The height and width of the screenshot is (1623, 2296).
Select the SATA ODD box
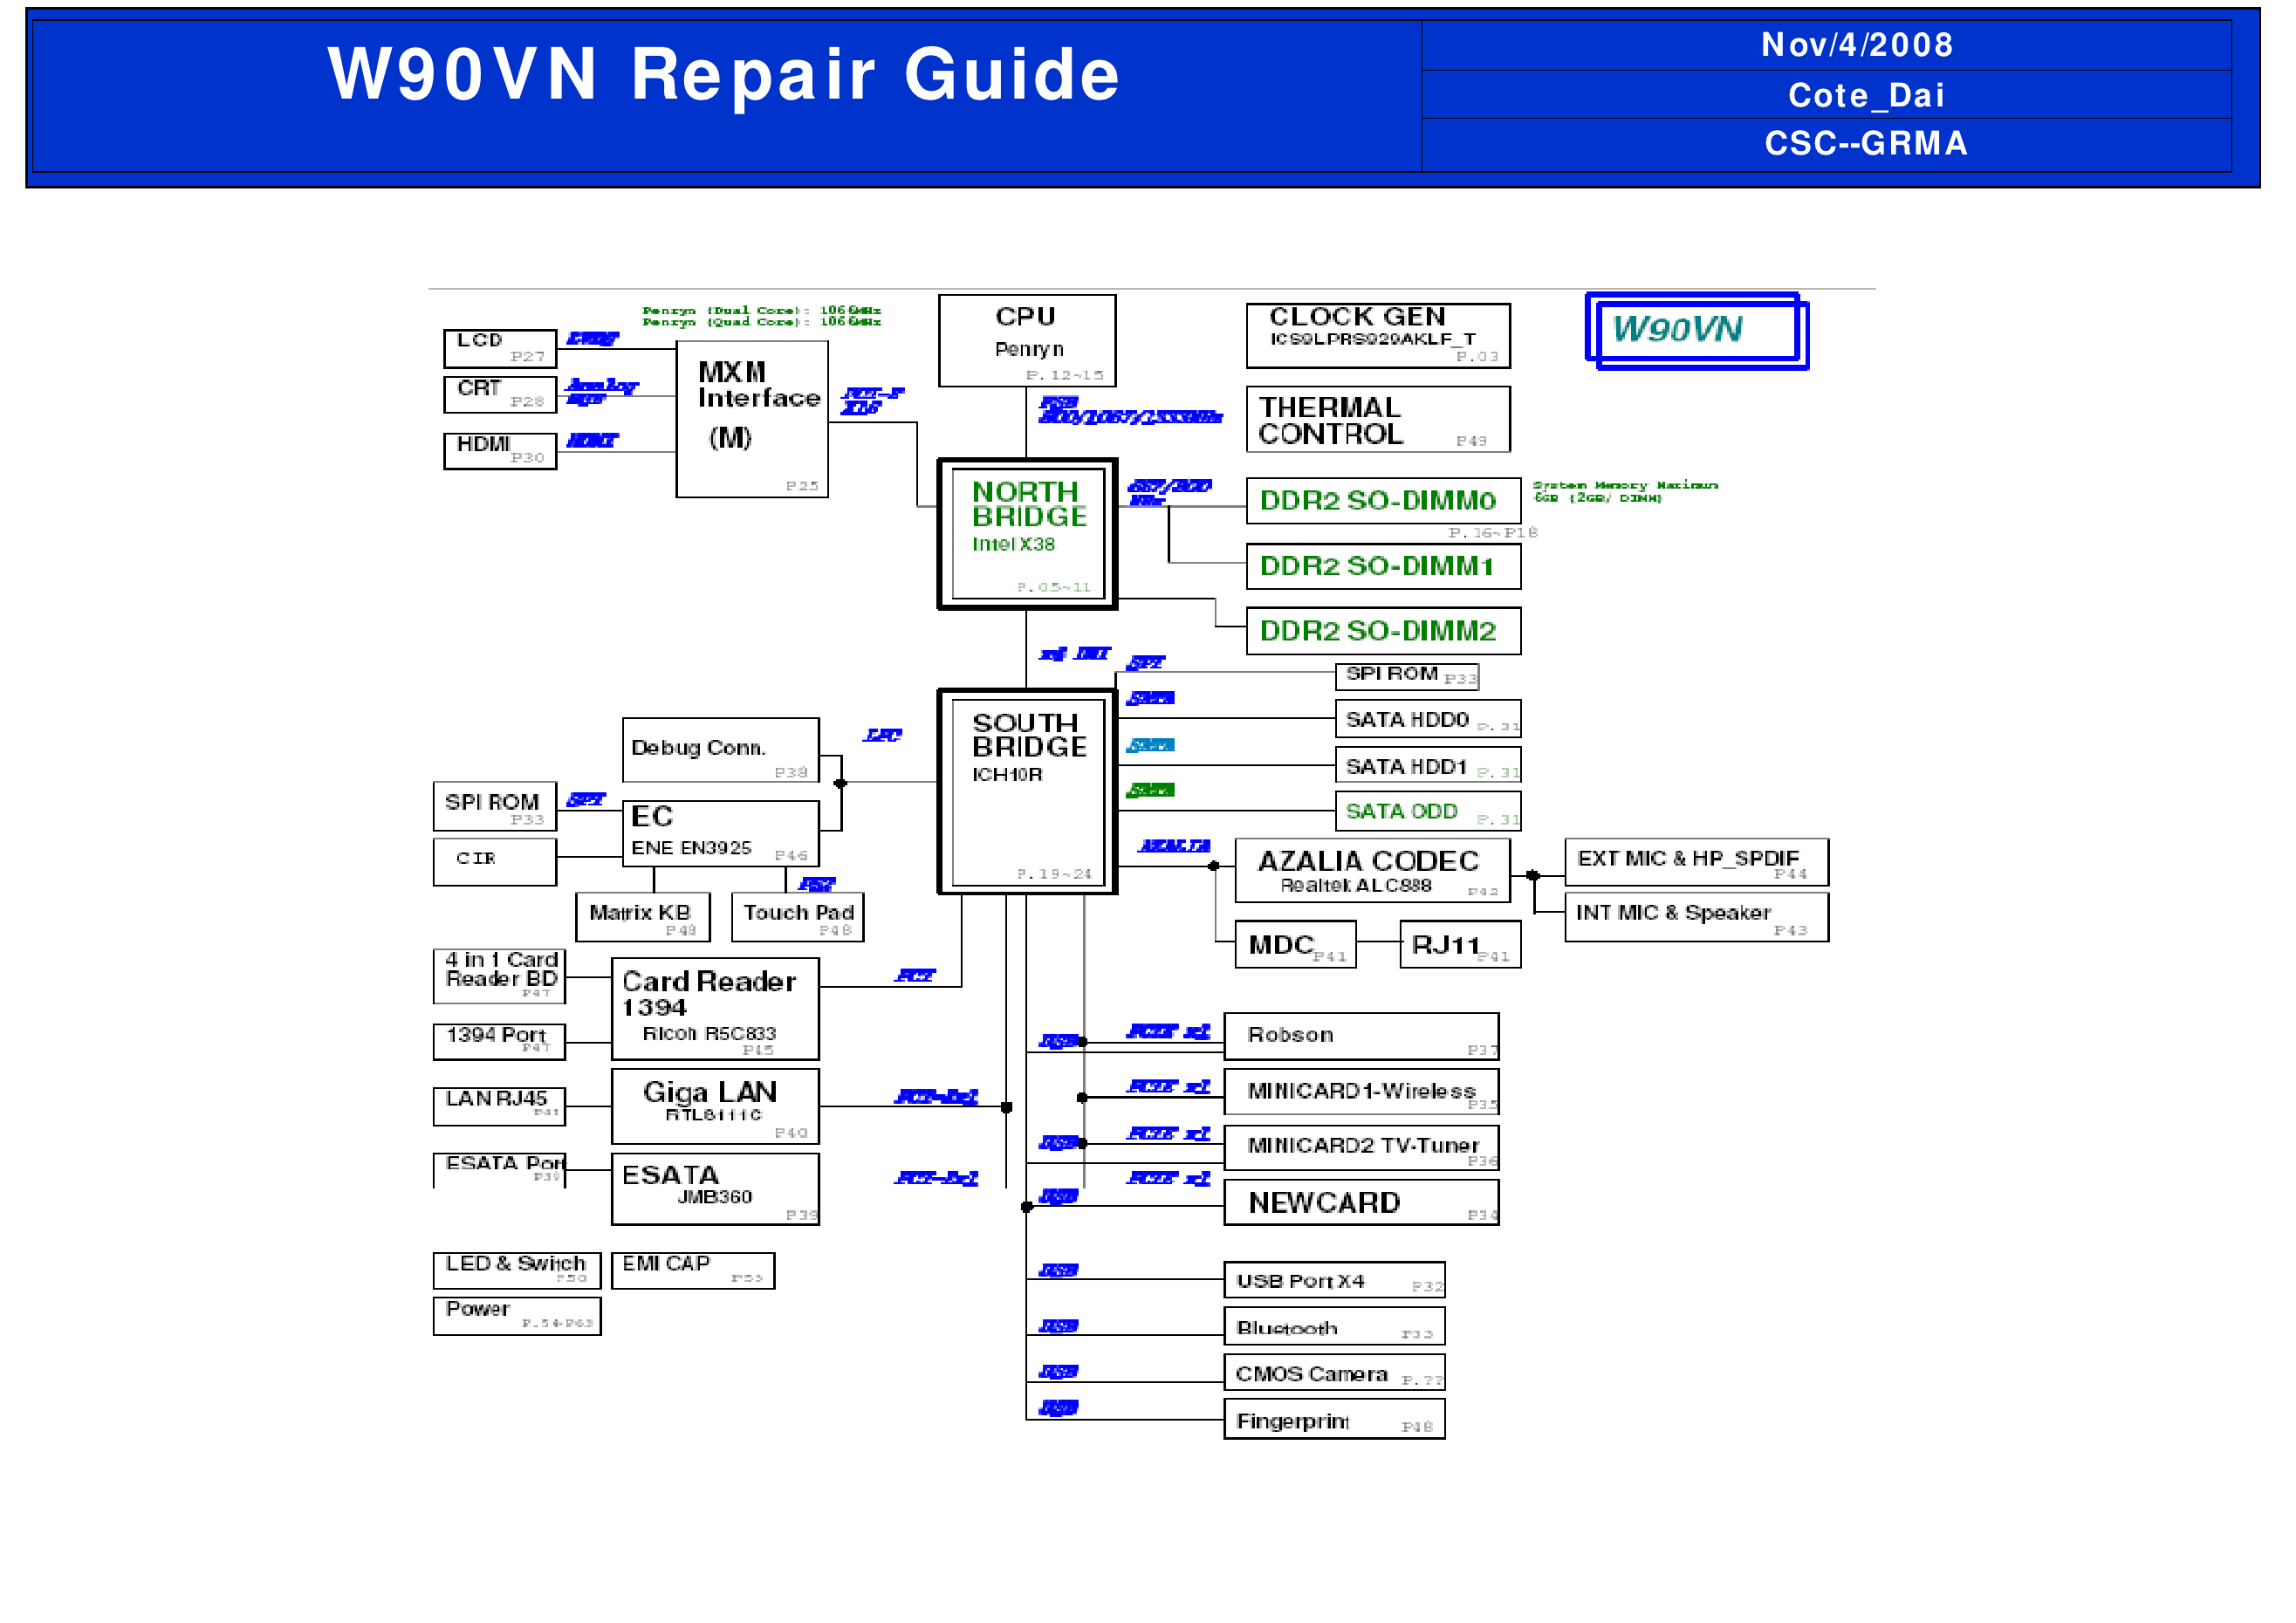[1427, 811]
